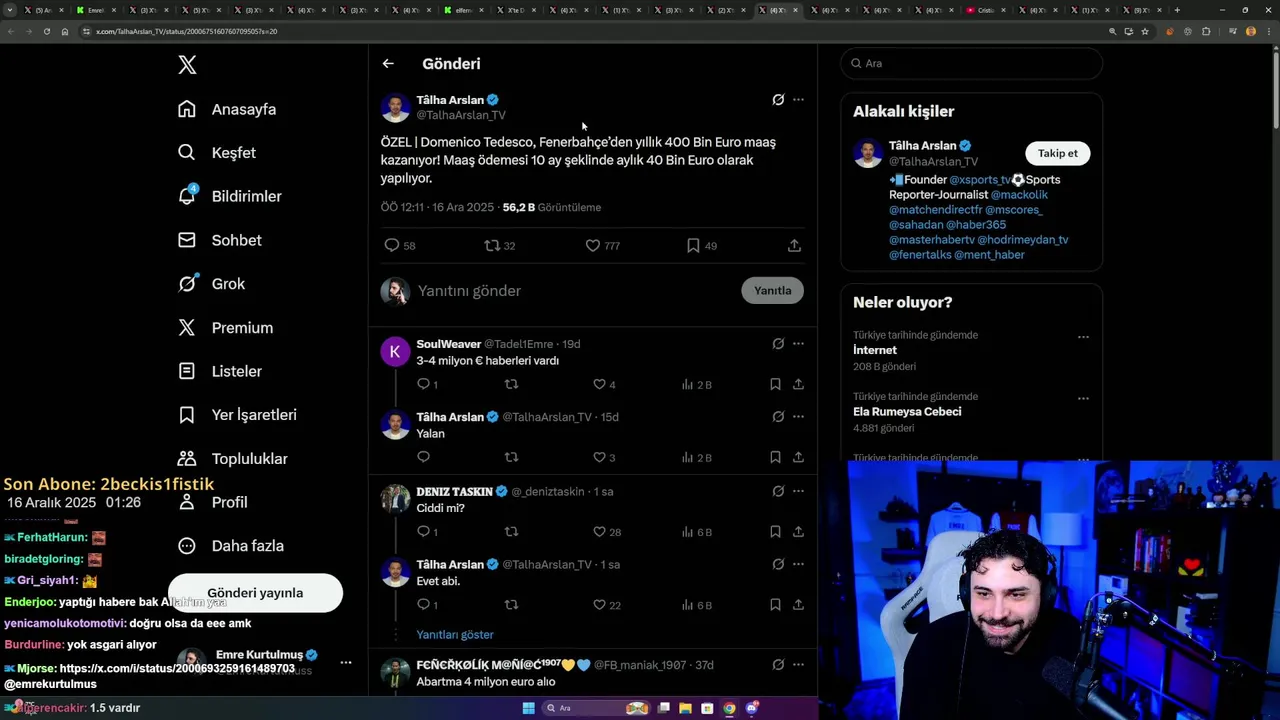Click the Yanıtla button
The image size is (1280, 720).
(772, 291)
